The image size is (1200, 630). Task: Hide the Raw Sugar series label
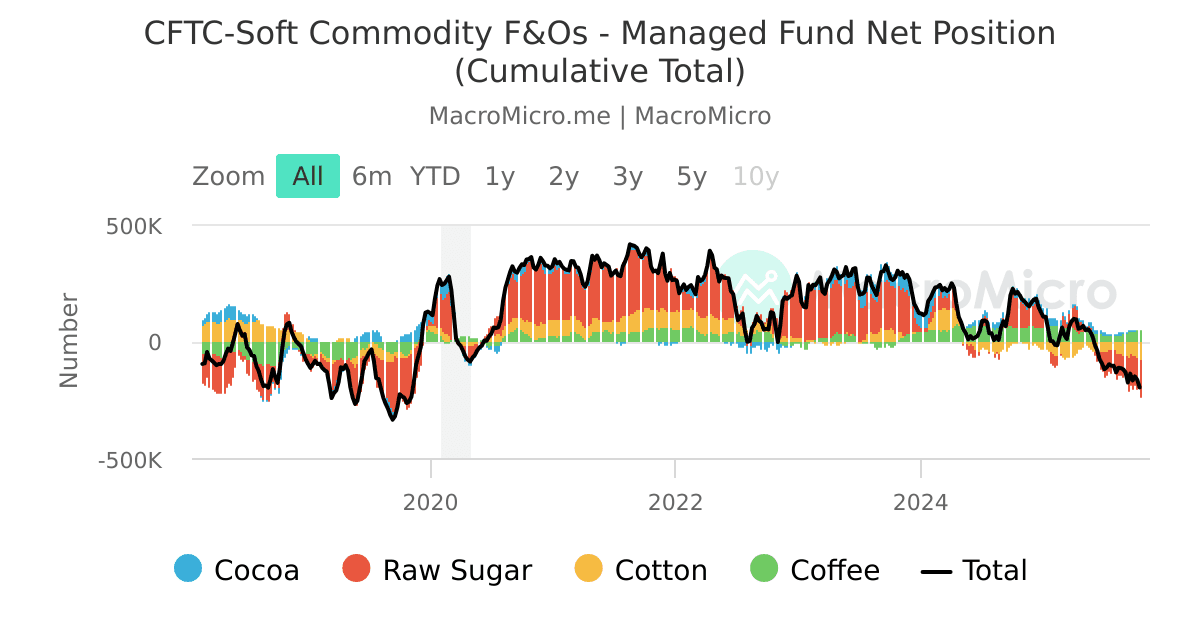457,570
